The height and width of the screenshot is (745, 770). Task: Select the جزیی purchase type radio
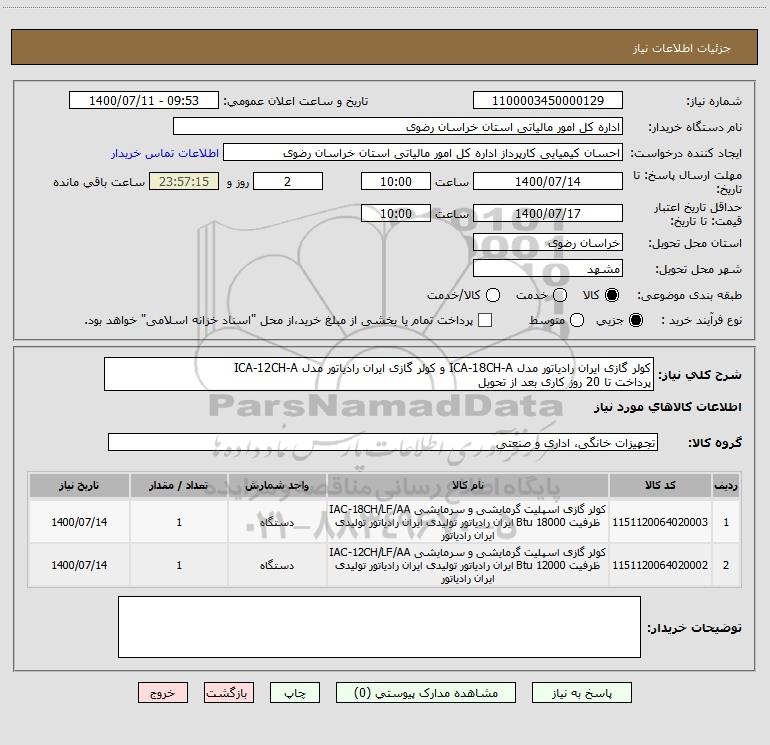635,320
